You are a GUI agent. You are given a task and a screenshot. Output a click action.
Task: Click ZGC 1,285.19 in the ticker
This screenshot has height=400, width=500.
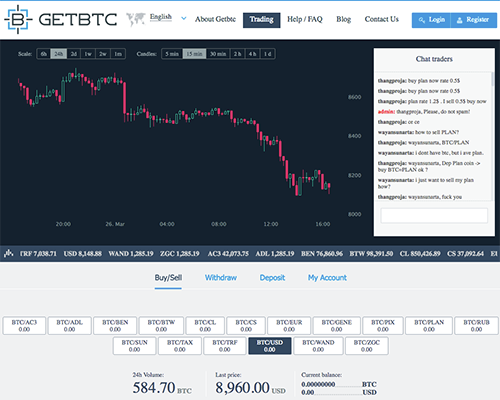[x=180, y=254]
